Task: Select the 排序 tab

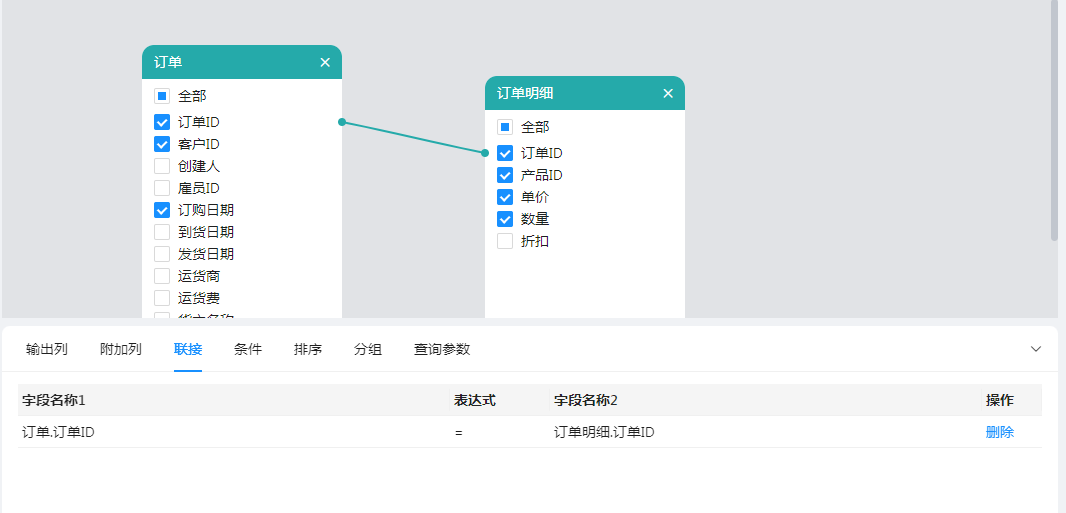Action: [x=308, y=349]
